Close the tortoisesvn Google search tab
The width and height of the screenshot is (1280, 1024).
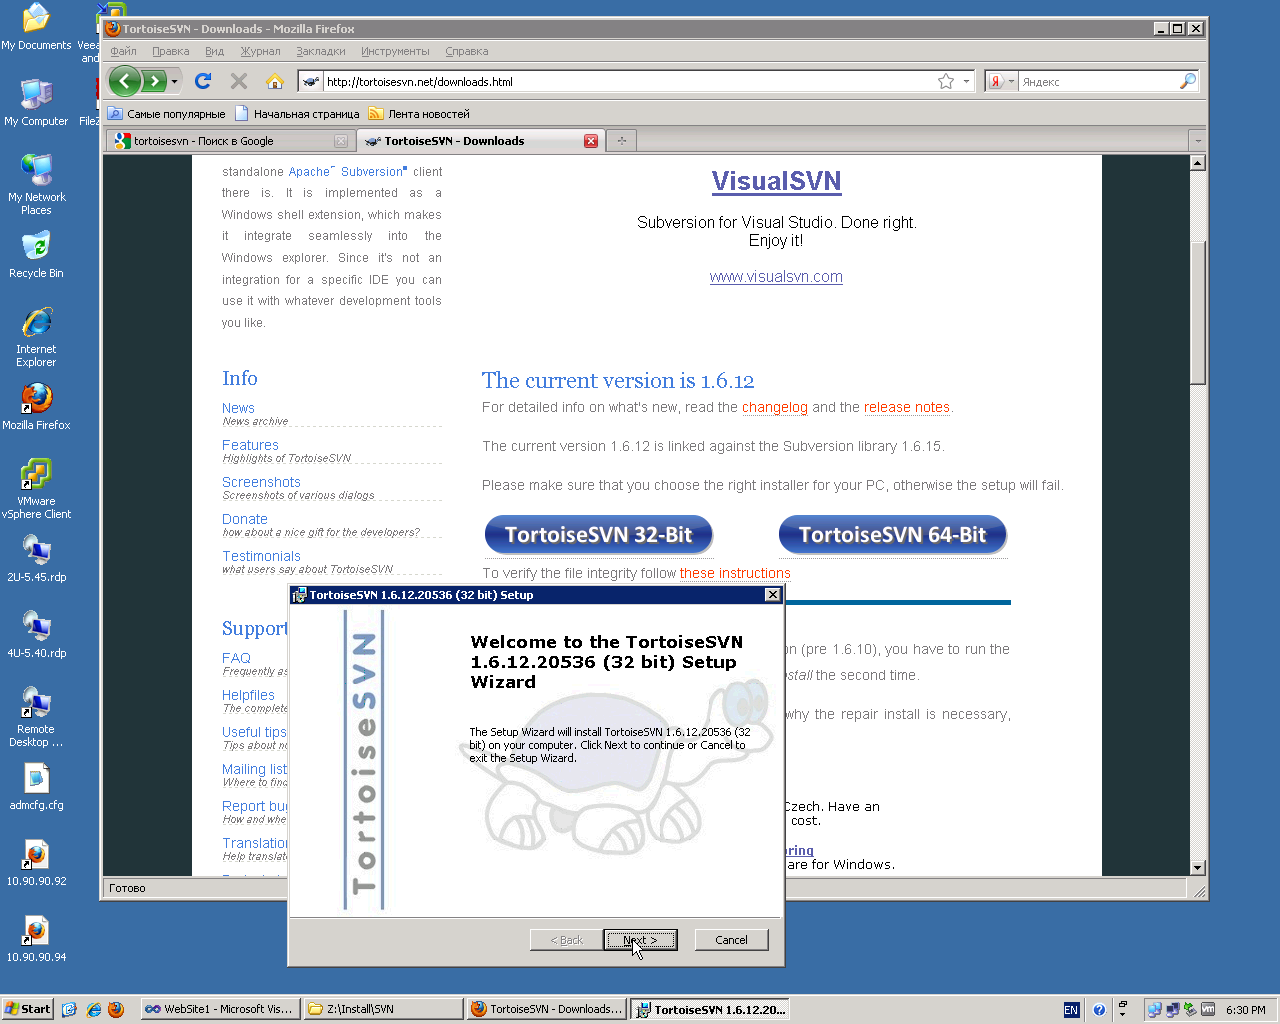pyautogui.click(x=341, y=141)
